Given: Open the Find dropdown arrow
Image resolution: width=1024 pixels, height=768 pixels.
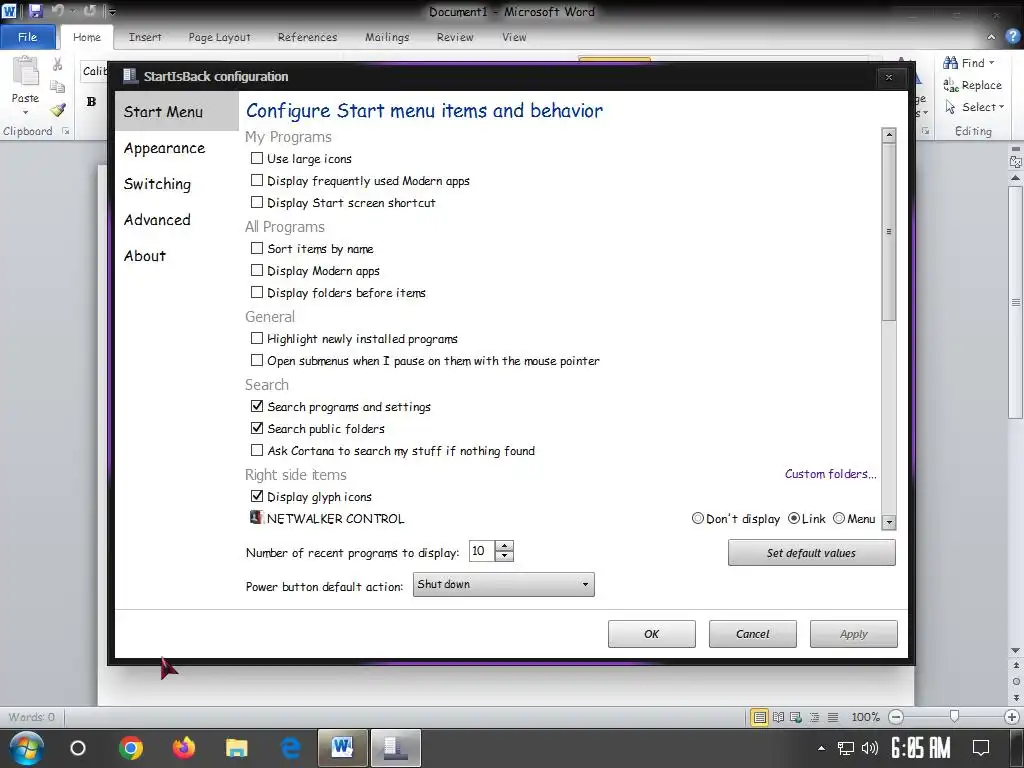Looking at the screenshot, I should pyautogui.click(x=991, y=63).
